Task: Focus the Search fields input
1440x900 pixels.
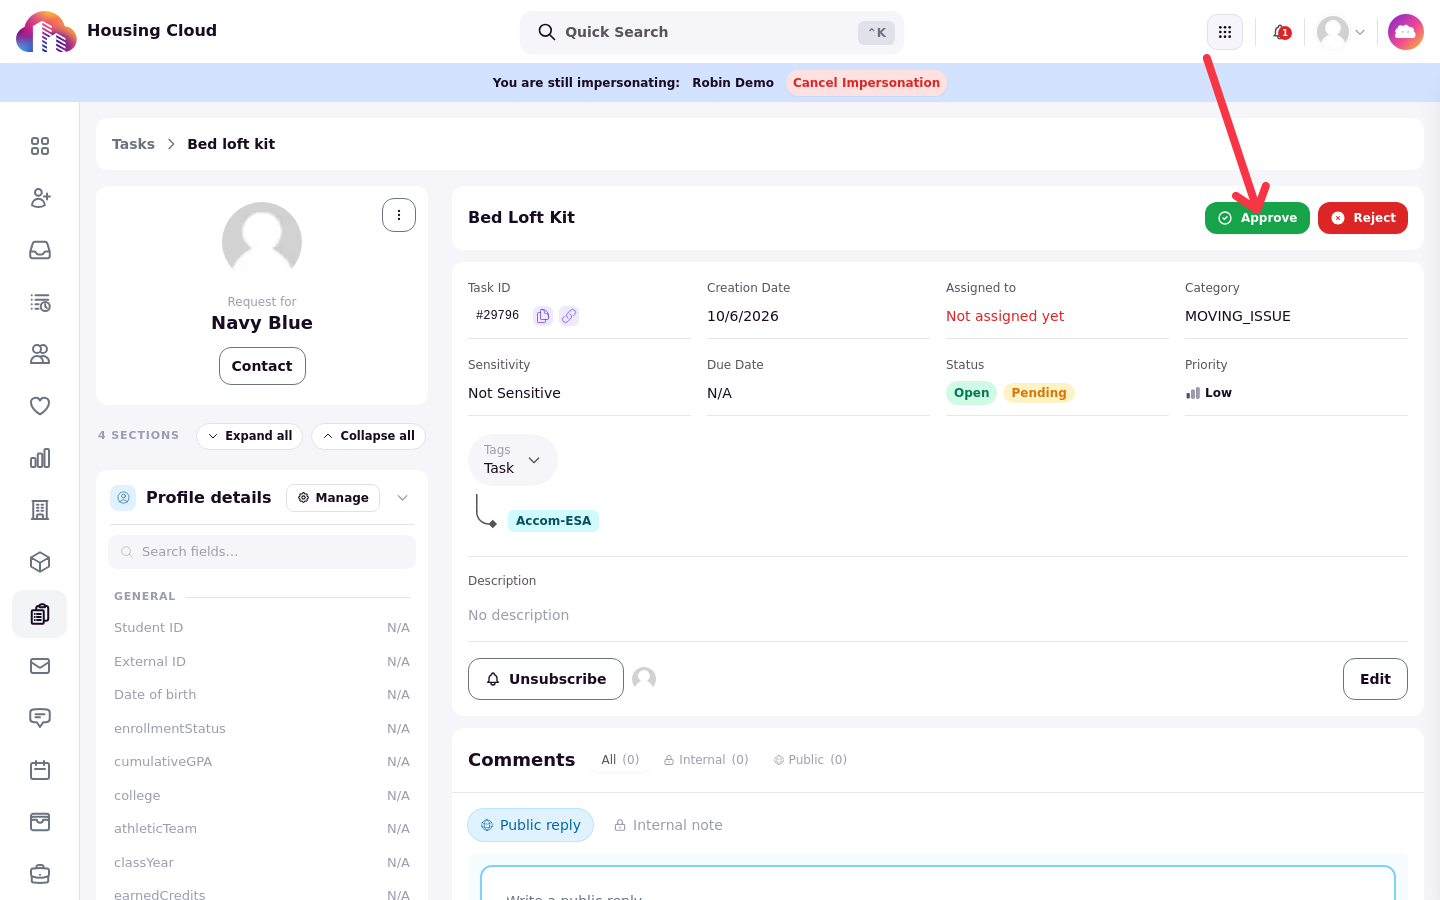Action: tap(262, 552)
